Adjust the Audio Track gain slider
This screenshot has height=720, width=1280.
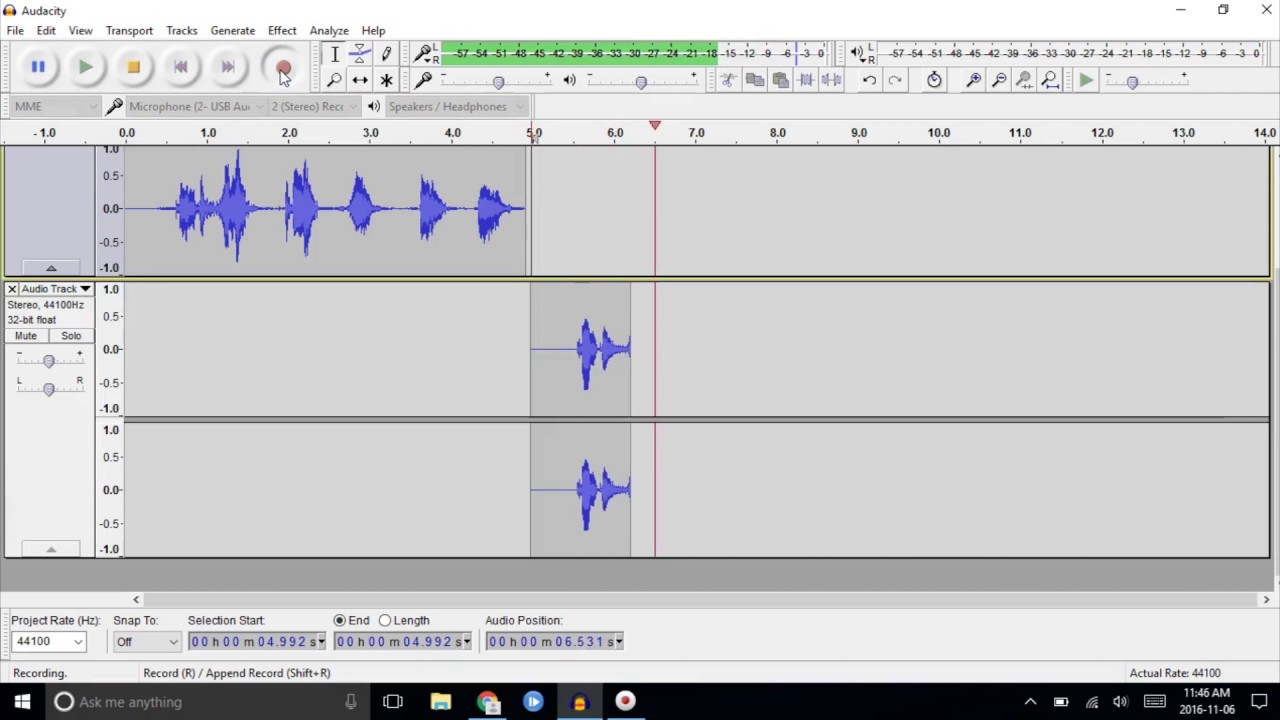(48, 361)
